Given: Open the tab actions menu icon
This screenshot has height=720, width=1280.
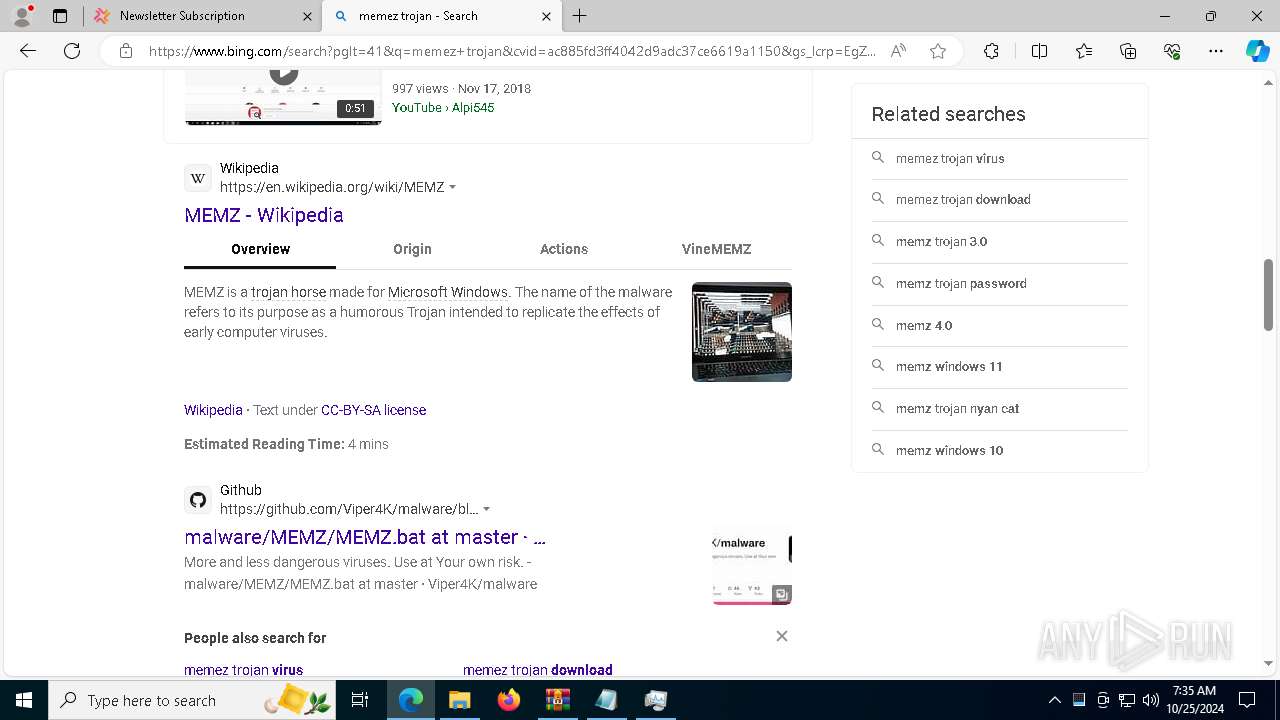Looking at the screenshot, I should click(x=60, y=16).
